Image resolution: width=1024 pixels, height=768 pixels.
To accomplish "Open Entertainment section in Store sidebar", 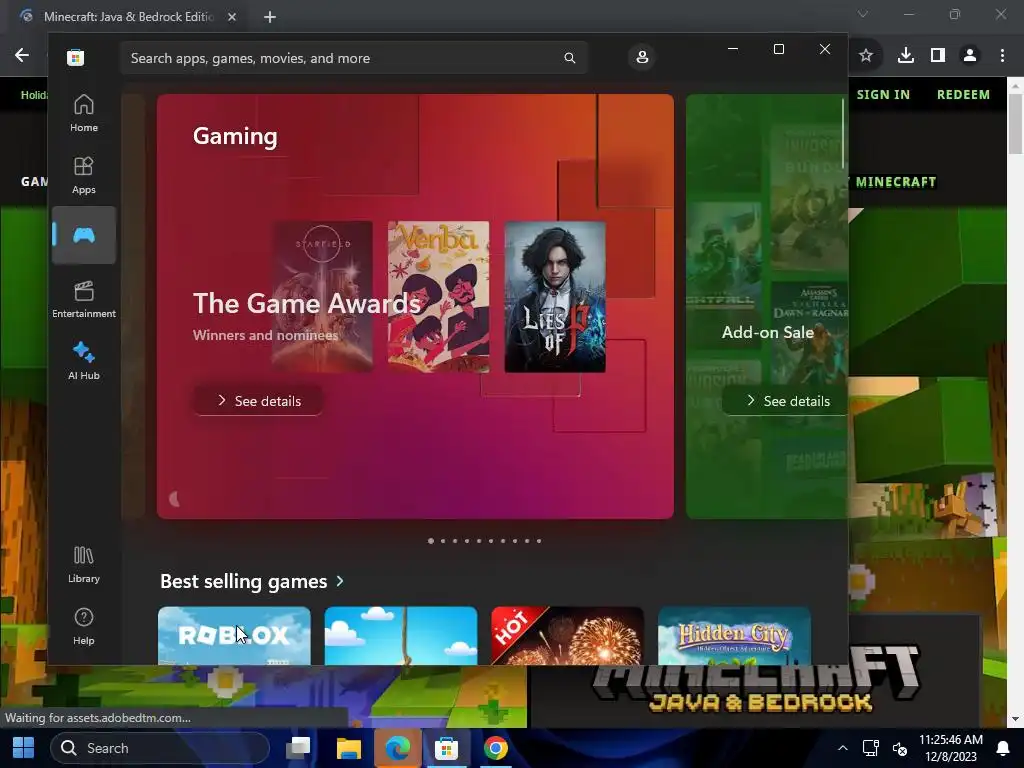I will 84,299.
